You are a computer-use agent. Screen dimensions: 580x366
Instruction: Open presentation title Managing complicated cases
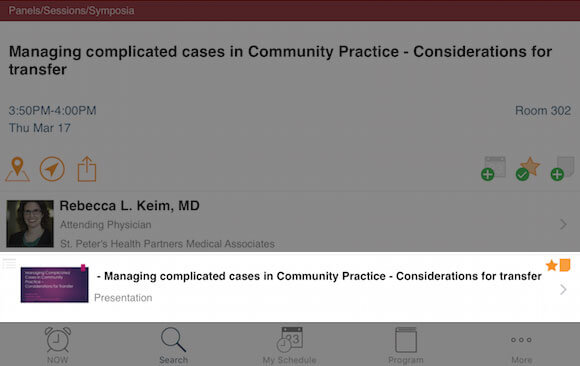[319, 276]
